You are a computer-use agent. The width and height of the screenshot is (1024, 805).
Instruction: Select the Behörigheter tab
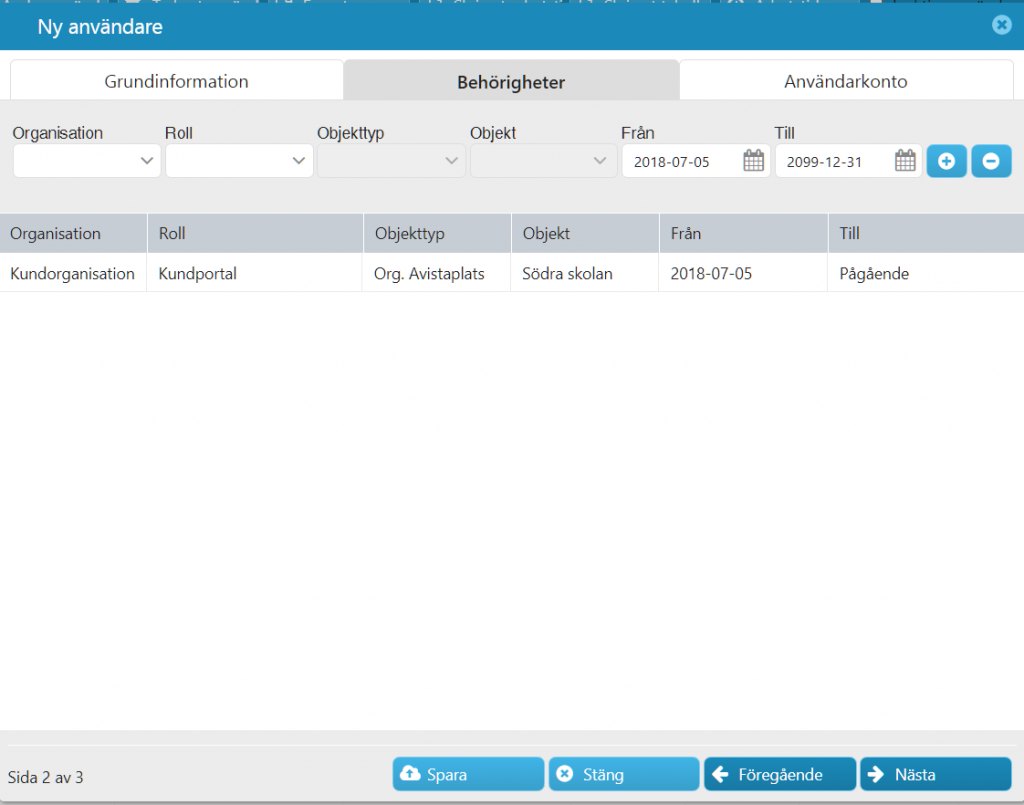(511, 81)
